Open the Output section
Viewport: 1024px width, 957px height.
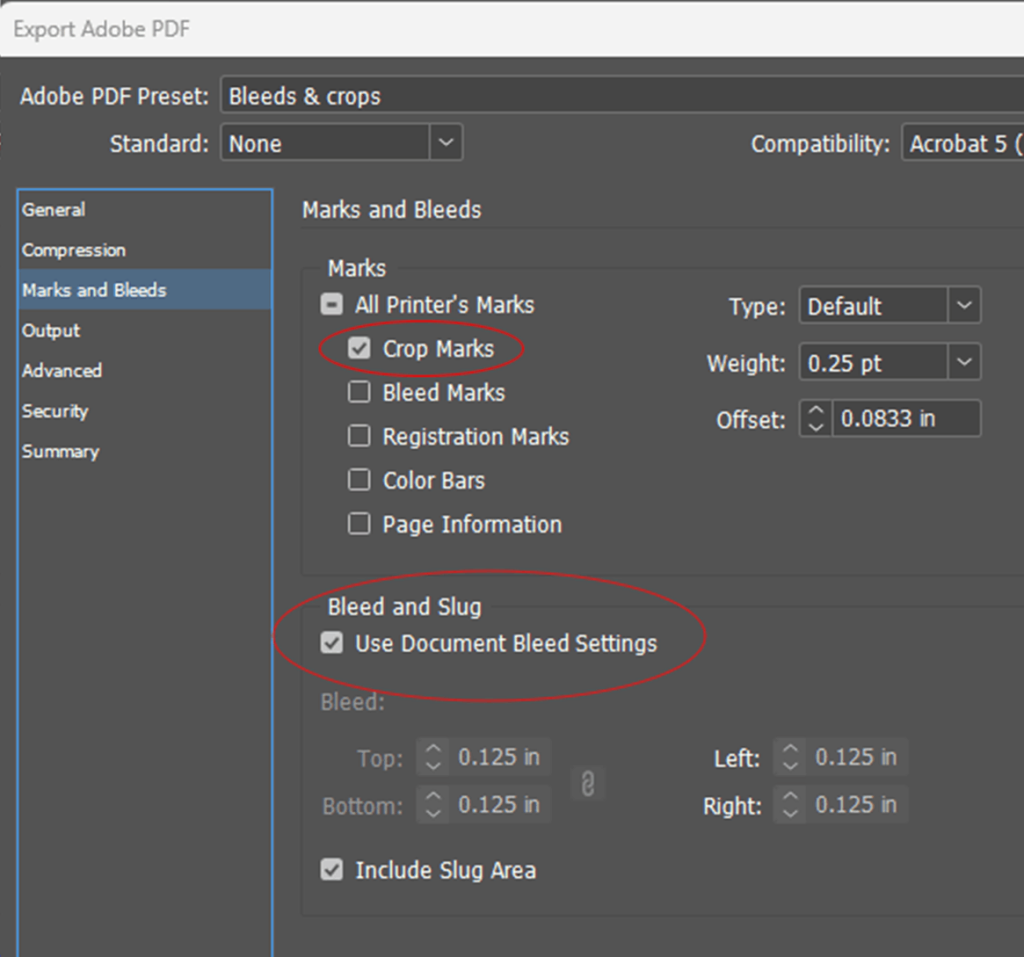[x=51, y=331]
